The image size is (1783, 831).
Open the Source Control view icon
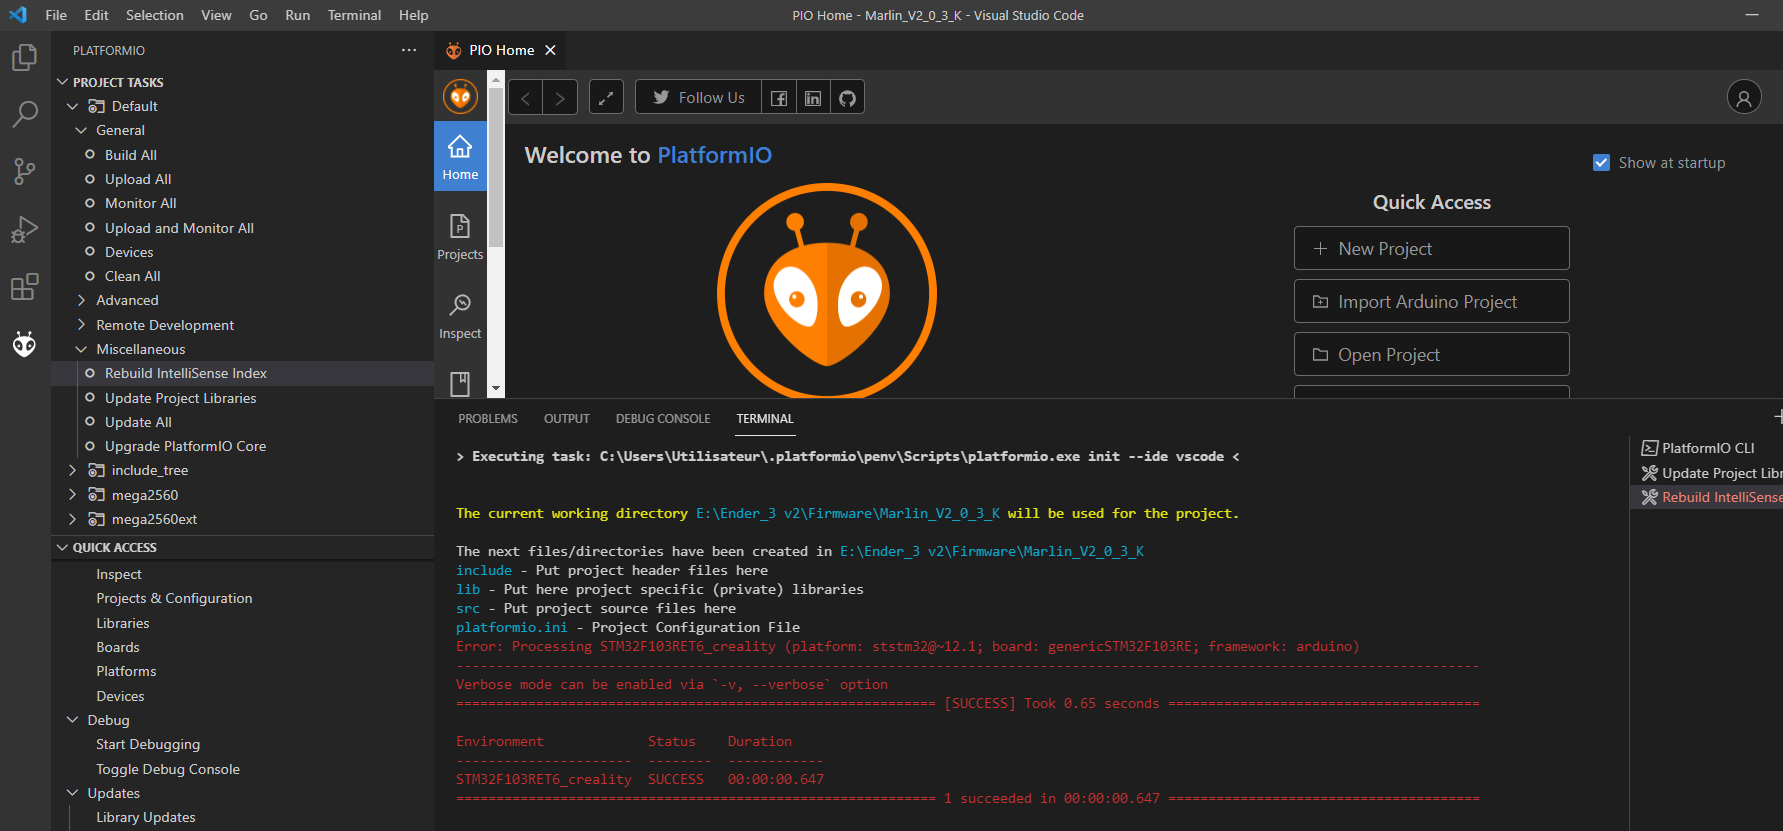(x=24, y=171)
